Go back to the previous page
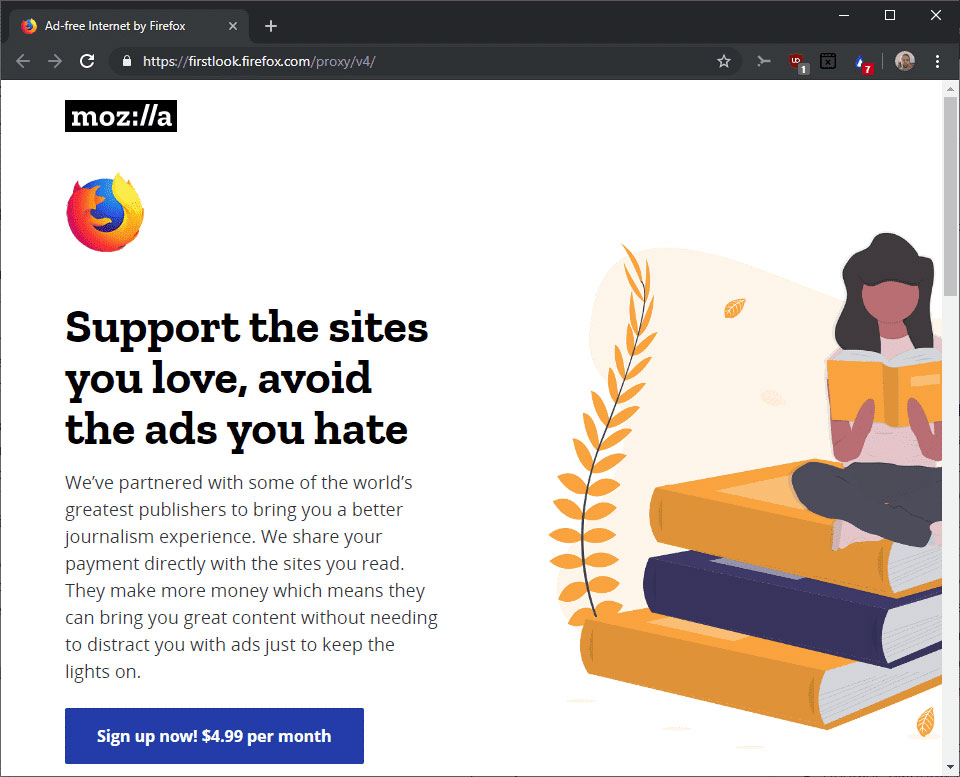The width and height of the screenshot is (960, 777). (x=23, y=61)
